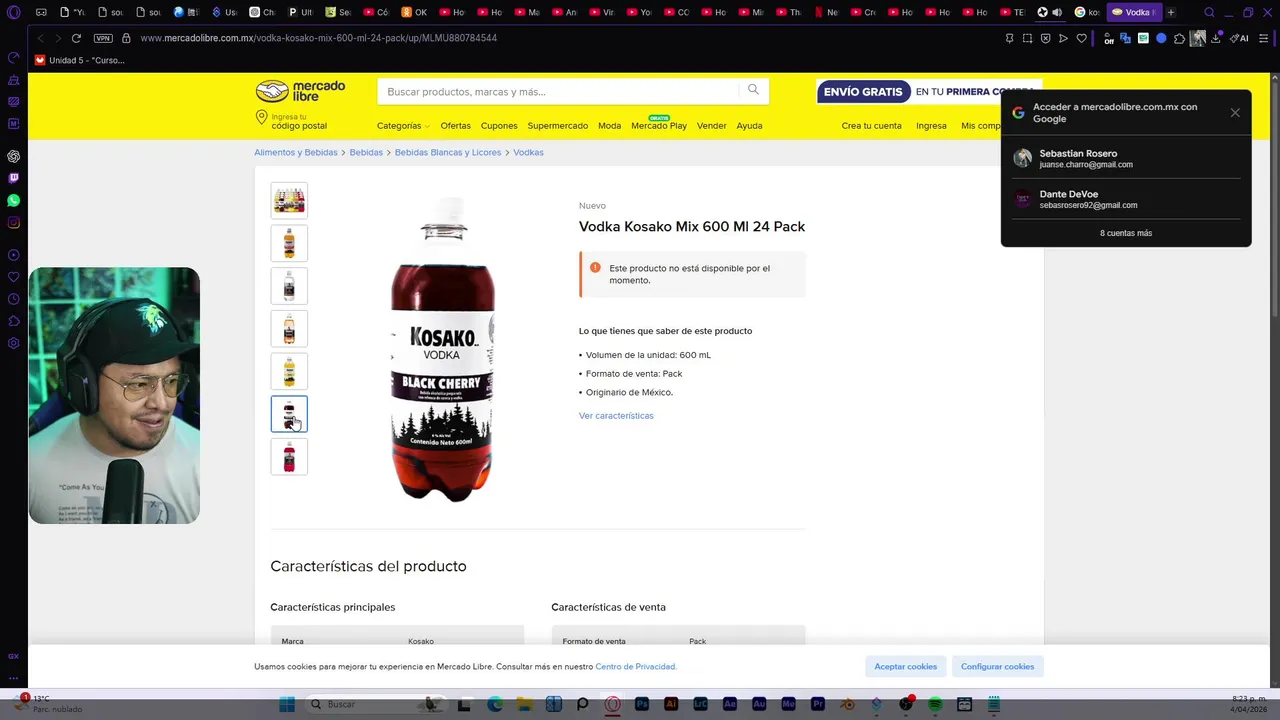Click the VPN badge in address bar
This screenshot has height=720, width=1280.
(103, 38)
